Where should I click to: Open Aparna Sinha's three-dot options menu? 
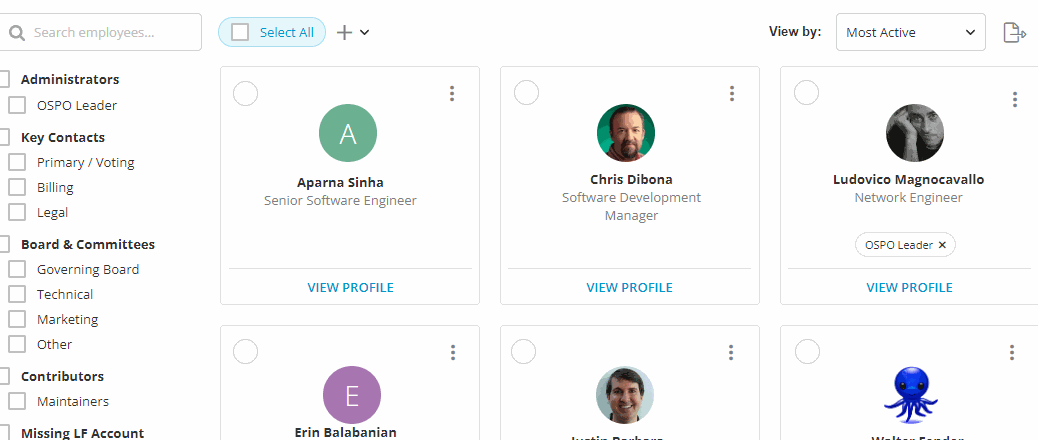452,94
